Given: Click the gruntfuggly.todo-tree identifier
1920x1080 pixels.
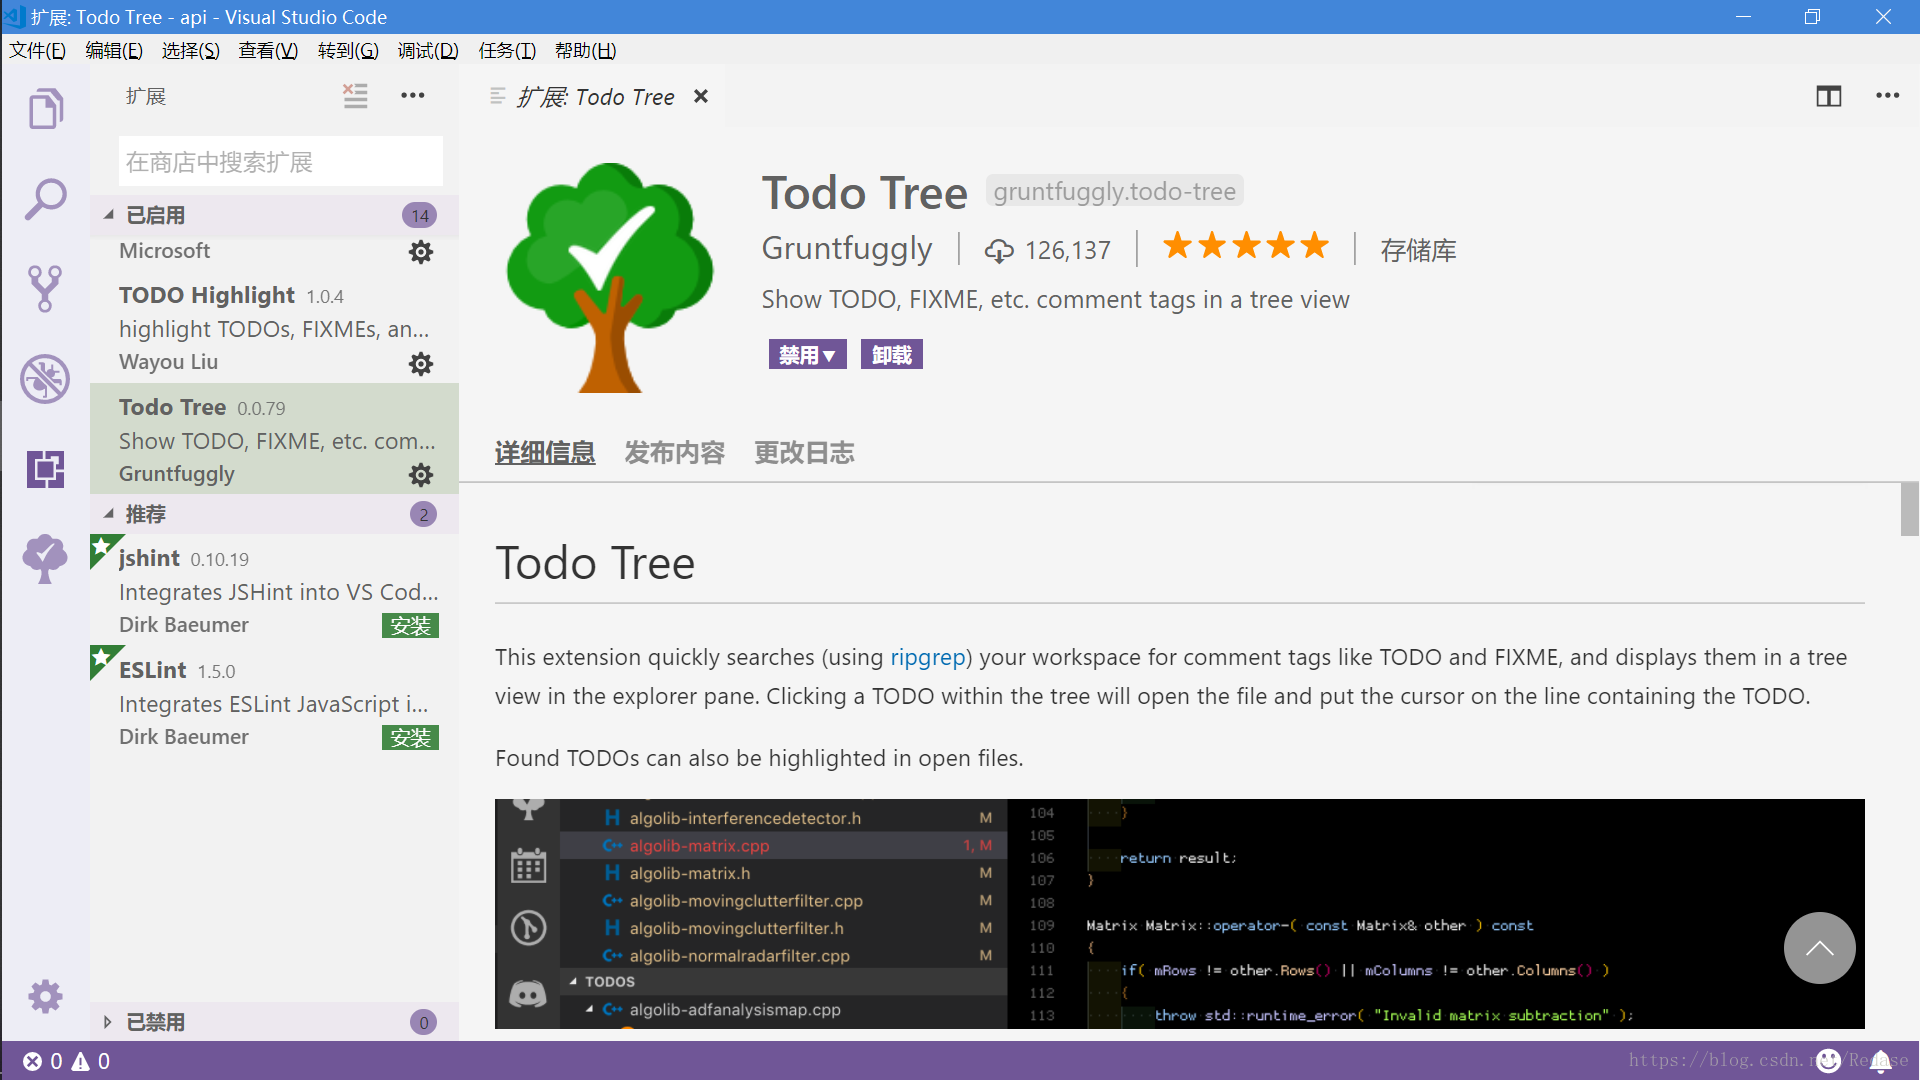Looking at the screenshot, I should coord(1114,191).
